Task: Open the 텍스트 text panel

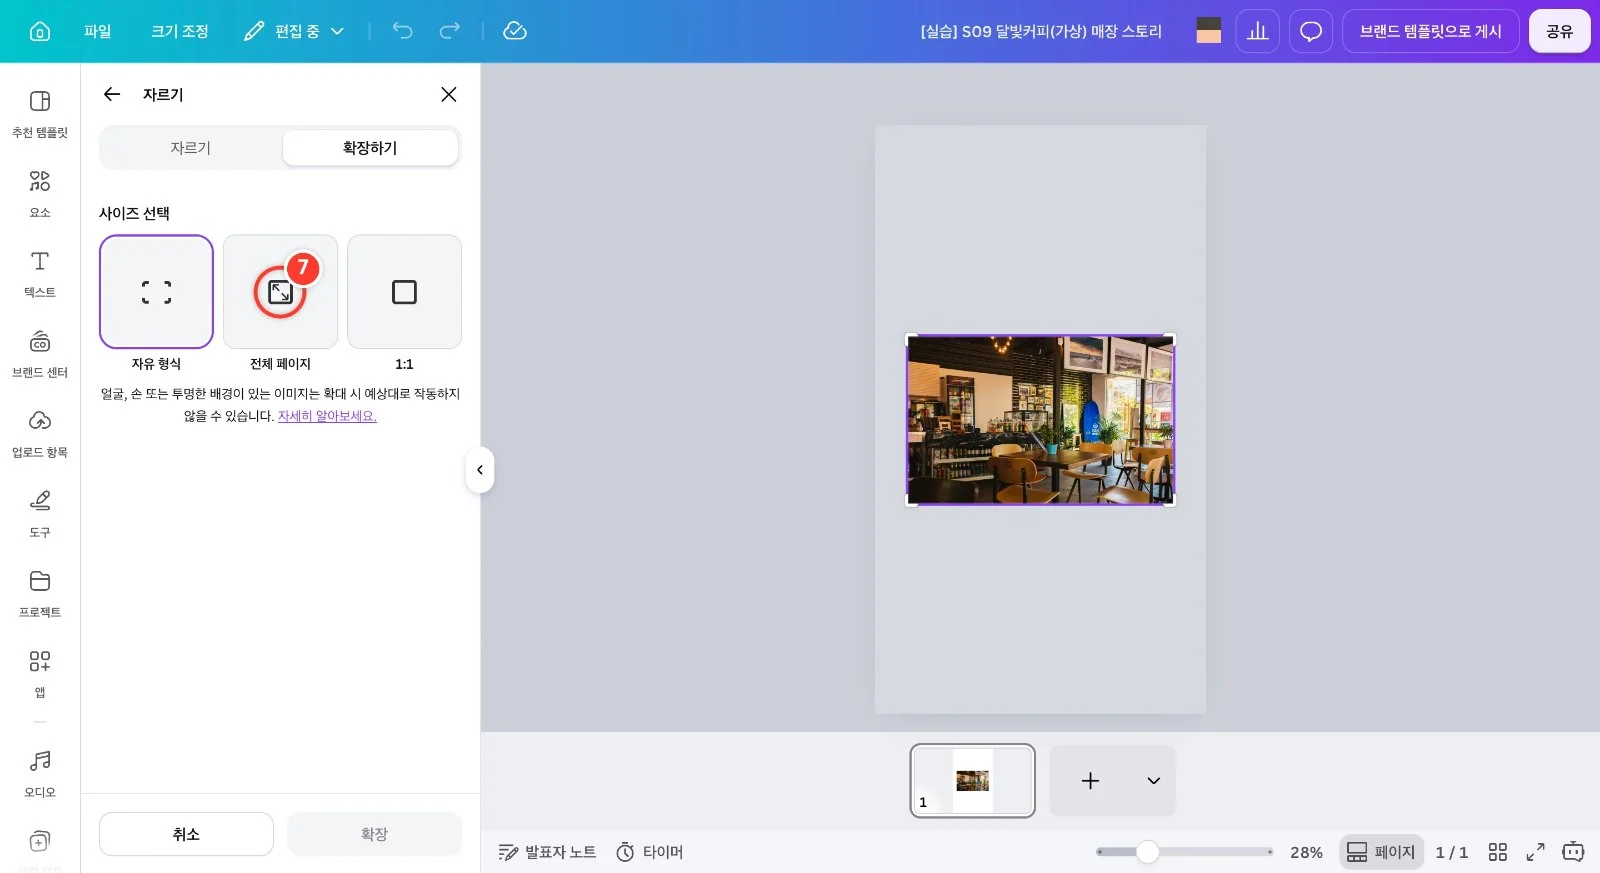Action: (x=40, y=273)
